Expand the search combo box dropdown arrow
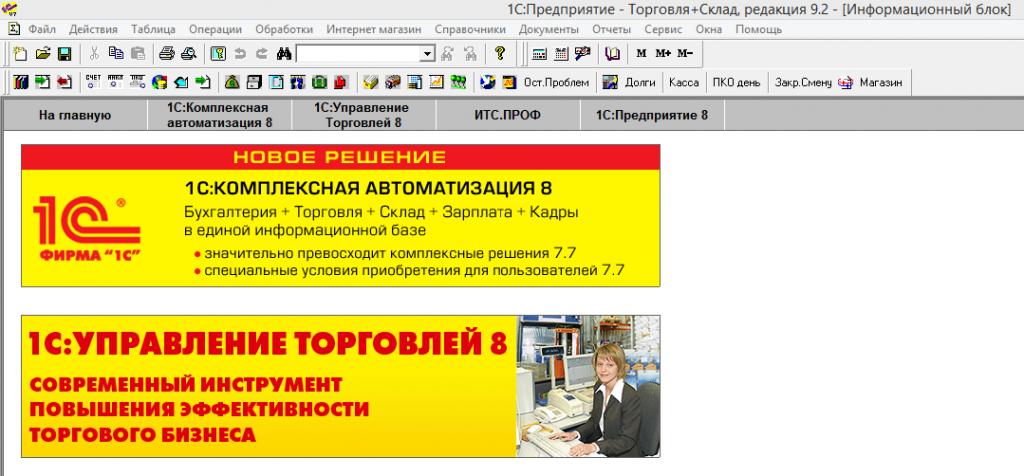This screenshot has height=476, width=1024. (428, 54)
